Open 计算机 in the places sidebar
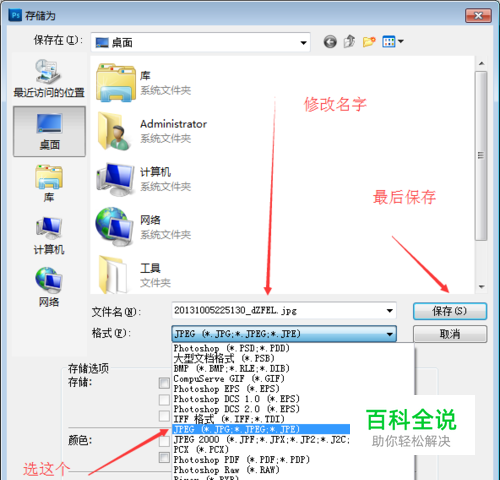Image resolution: width=500 pixels, height=480 pixels. [x=49, y=236]
